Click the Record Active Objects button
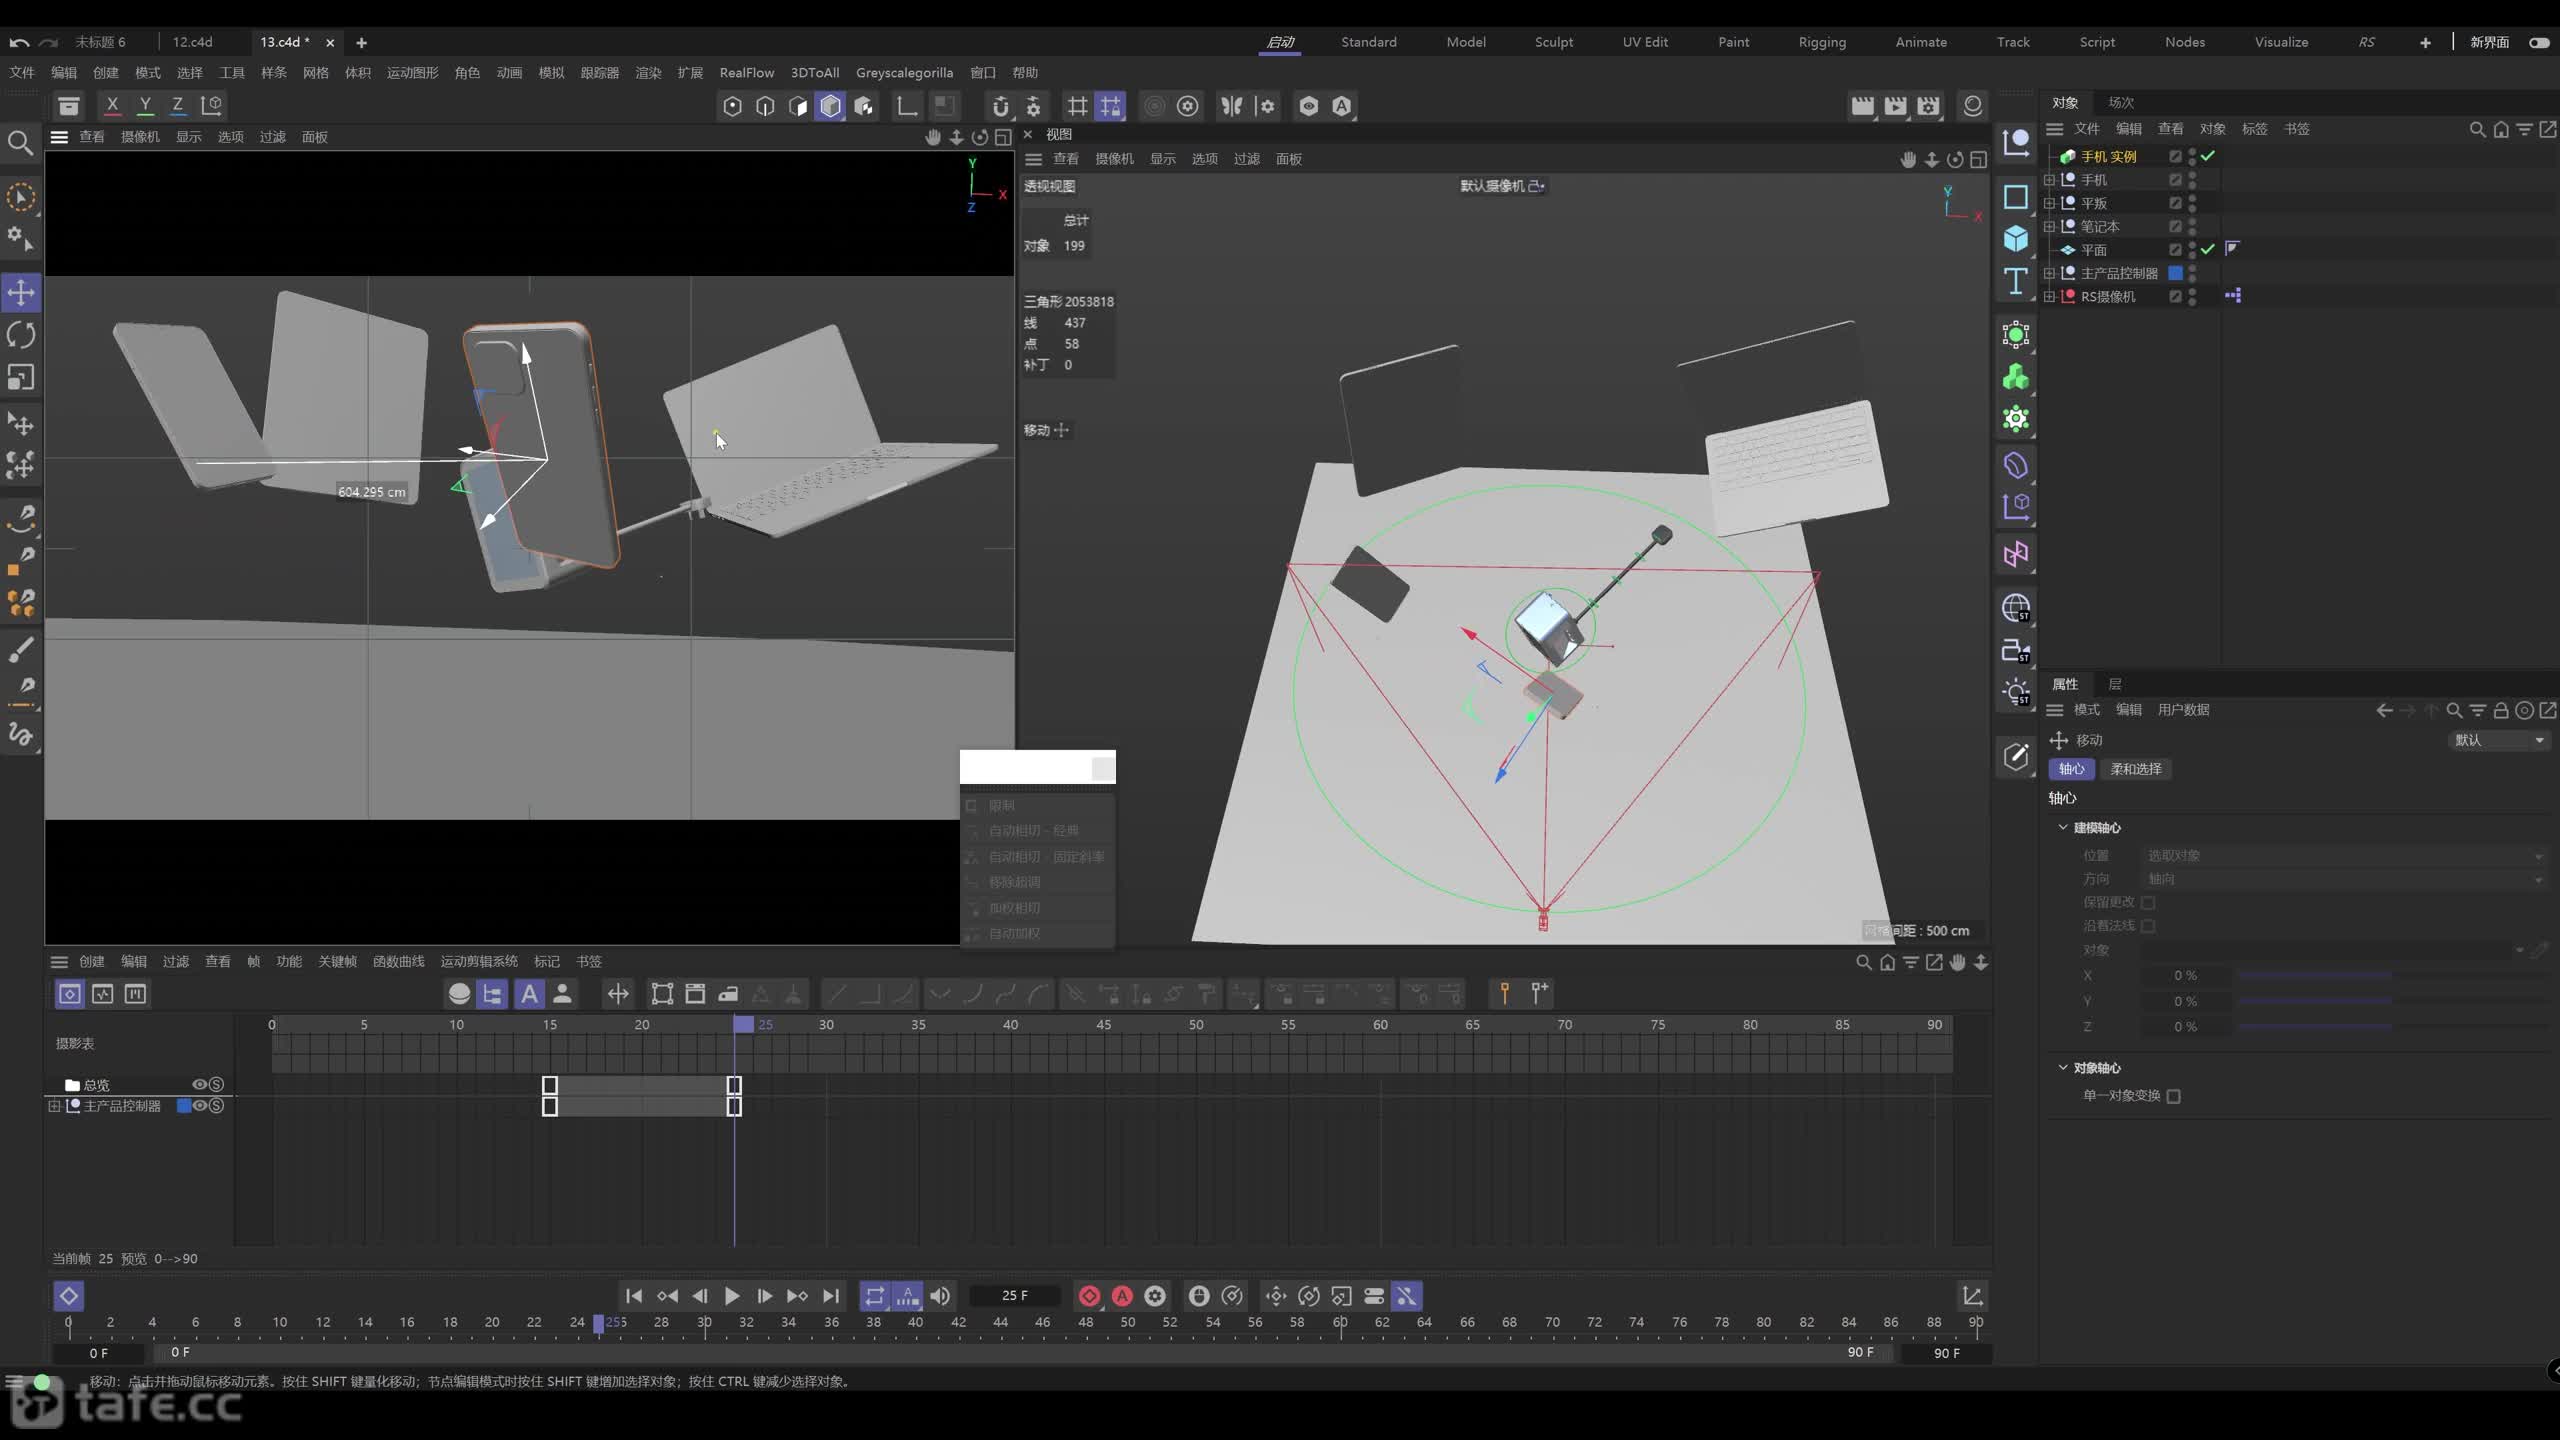 1090,1296
